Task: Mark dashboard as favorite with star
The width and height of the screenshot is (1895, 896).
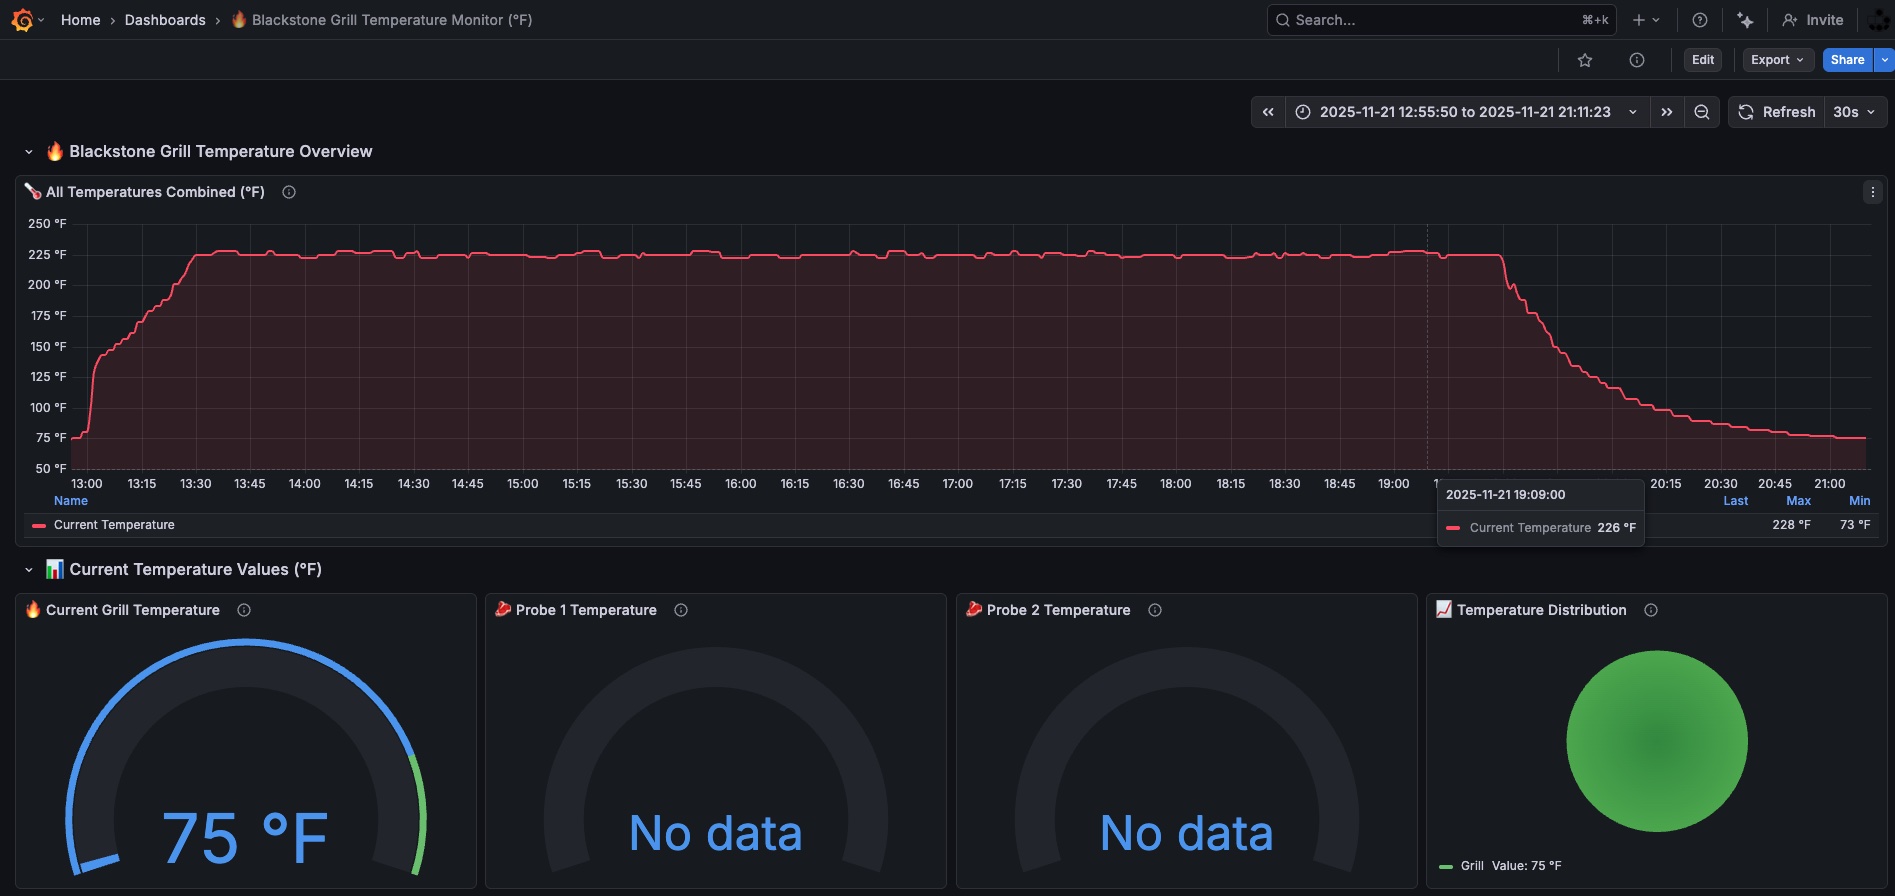Action: [1585, 60]
